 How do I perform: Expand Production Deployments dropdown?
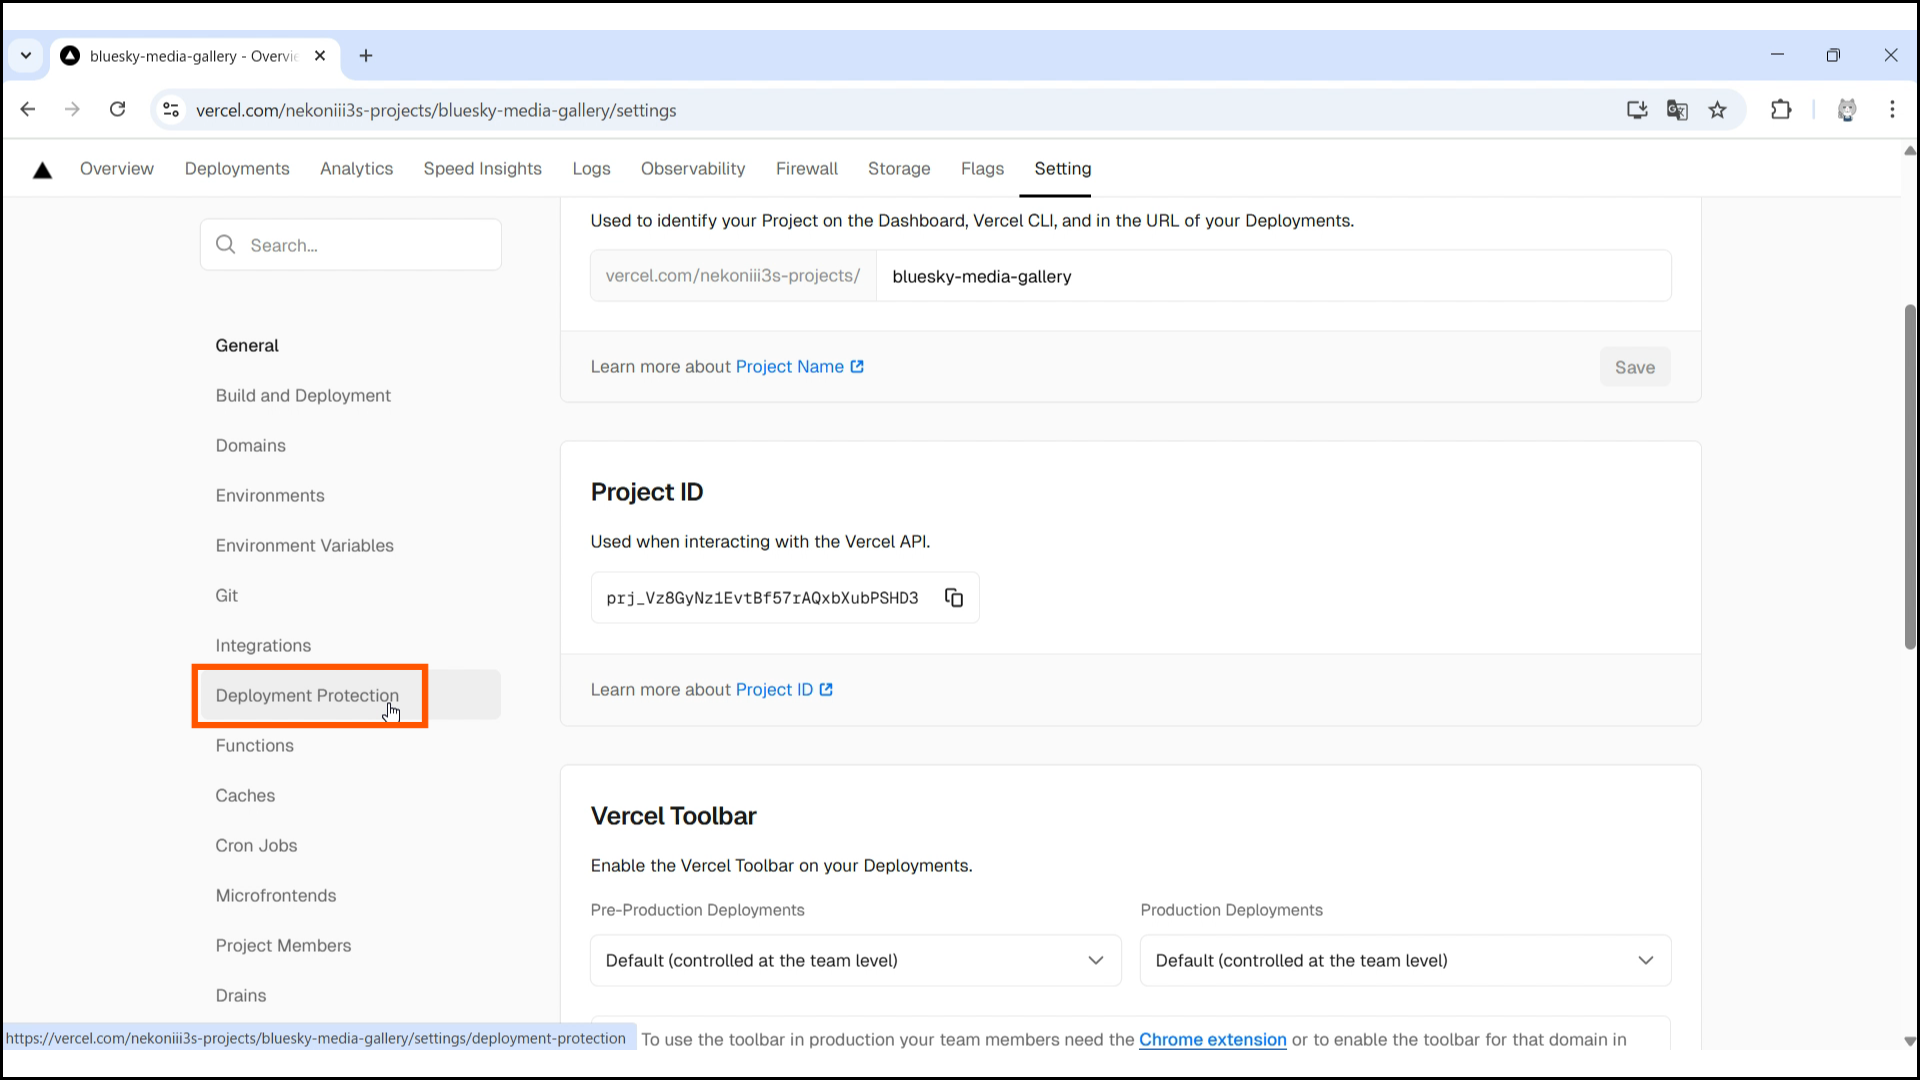1405,960
